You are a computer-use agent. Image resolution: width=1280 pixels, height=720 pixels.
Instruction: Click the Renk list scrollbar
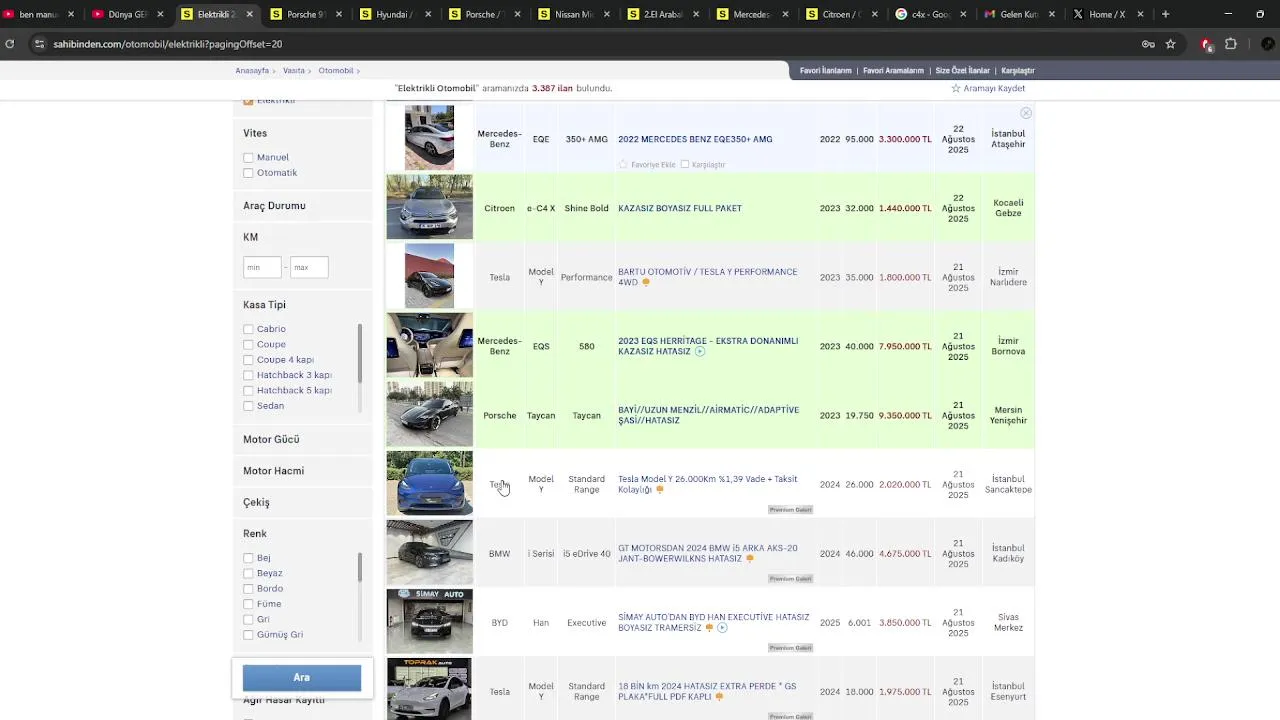pos(360,567)
